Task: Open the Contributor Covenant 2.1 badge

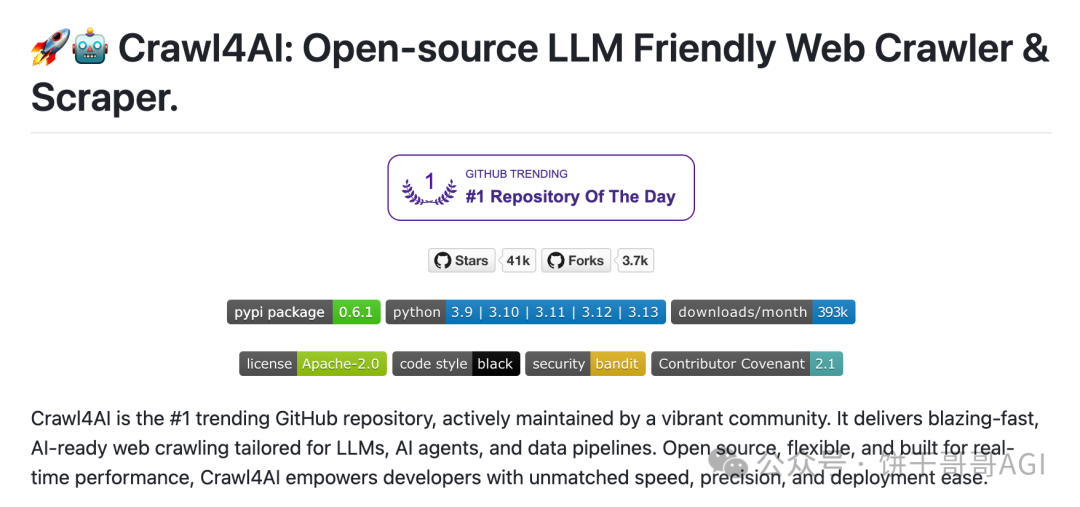Action: 747,364
